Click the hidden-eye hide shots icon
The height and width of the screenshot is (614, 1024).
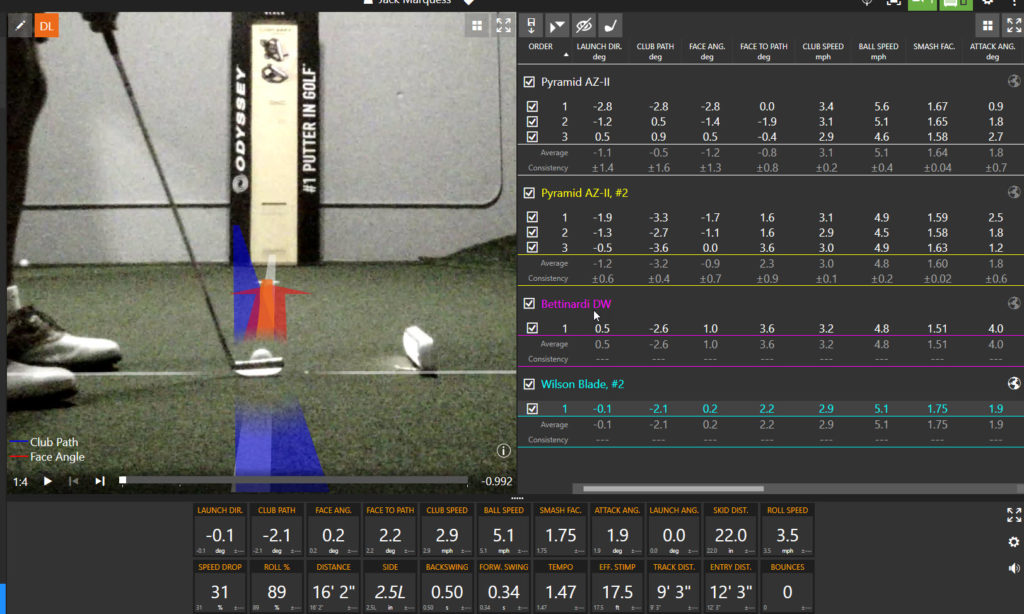coord(585,25)
